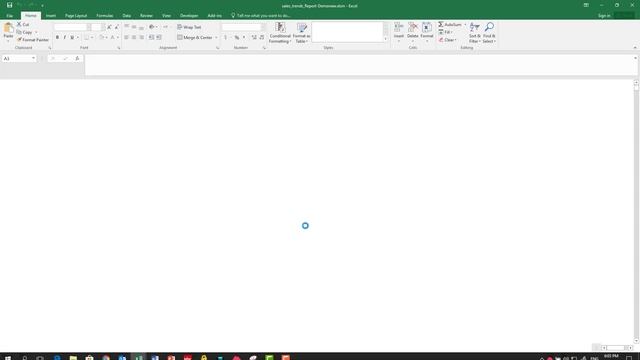Cut the selection with the scissors icon
Screen dimensions: 640x360
[x=19, y=24]
